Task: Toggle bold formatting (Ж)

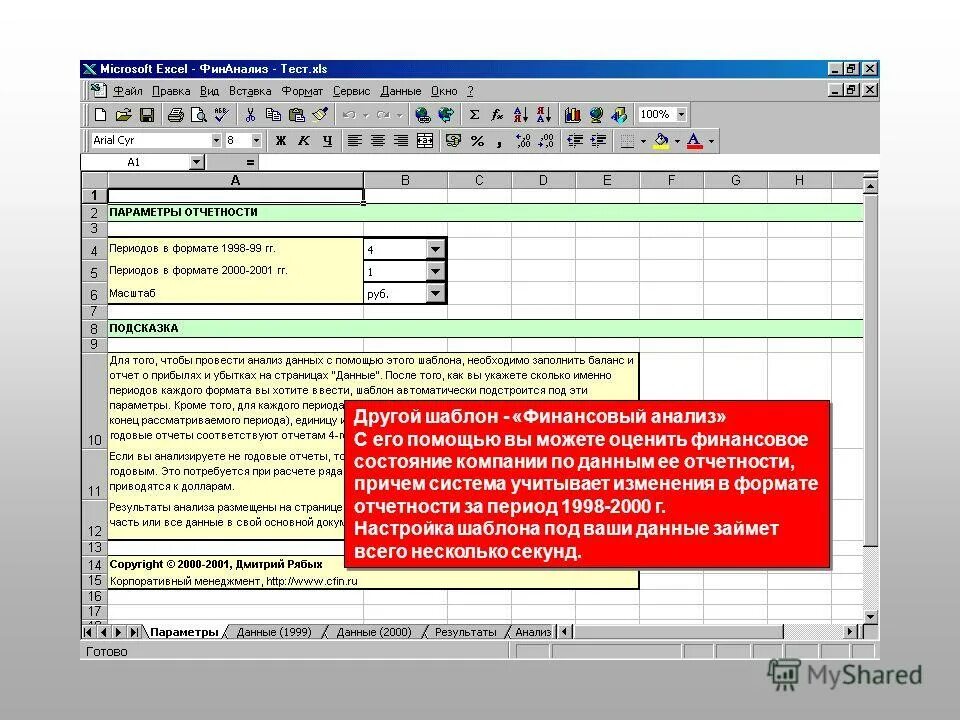Action: tap(280, 140)
